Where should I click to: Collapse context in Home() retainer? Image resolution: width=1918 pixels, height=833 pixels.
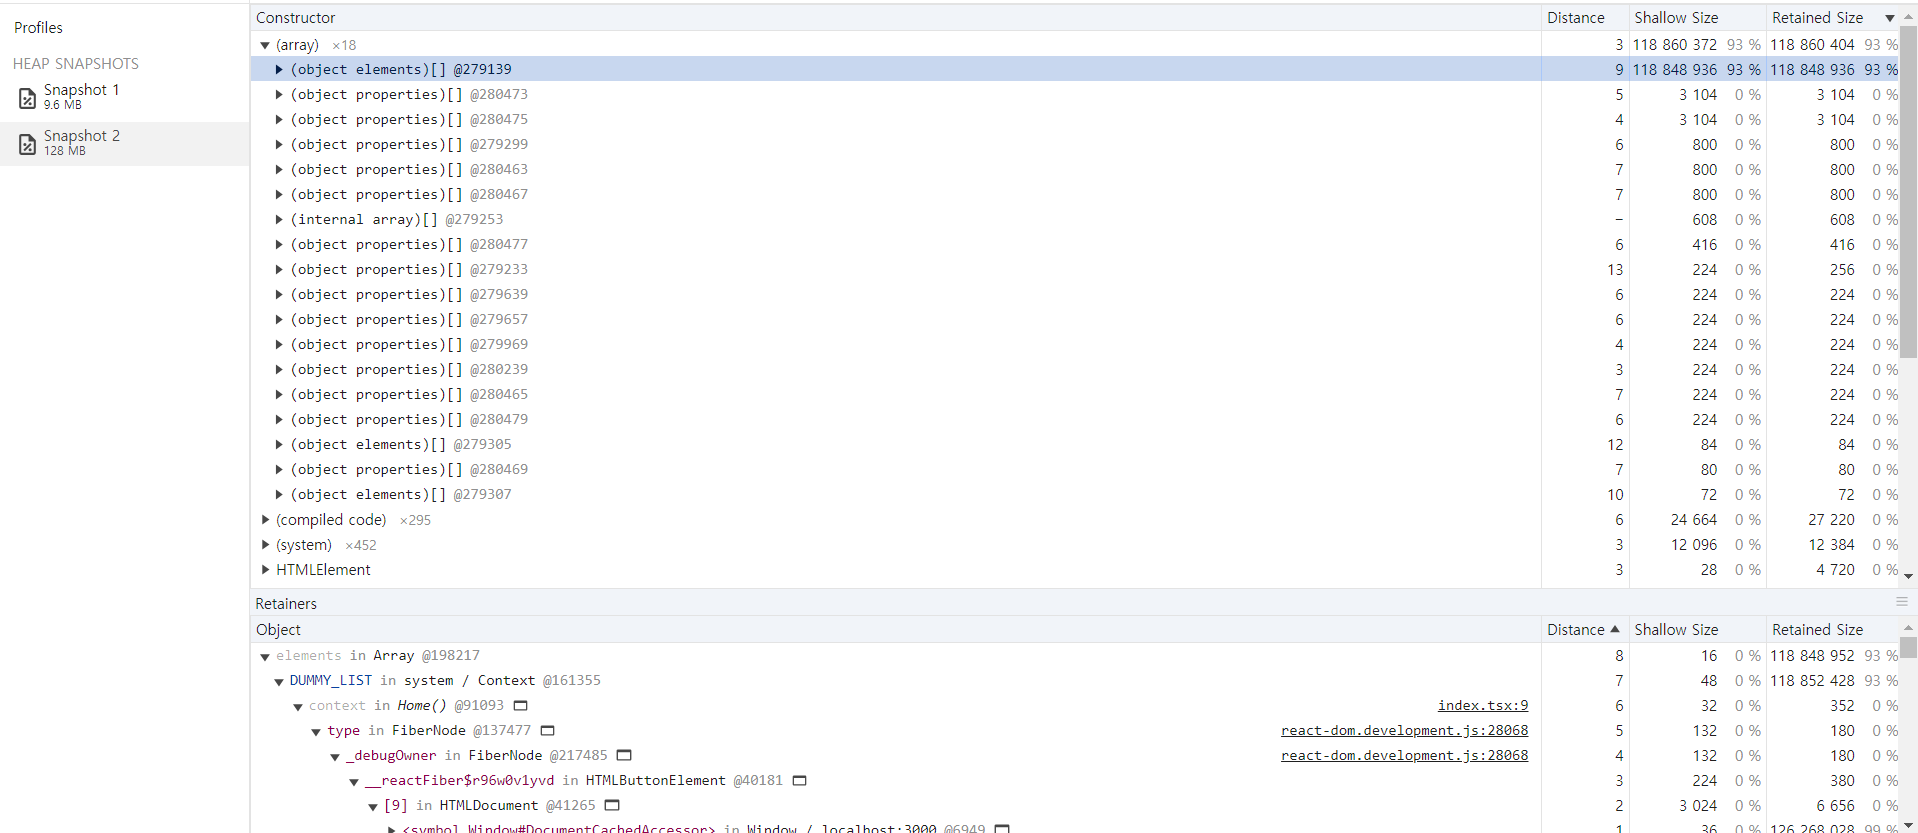[x=298, y=707]
